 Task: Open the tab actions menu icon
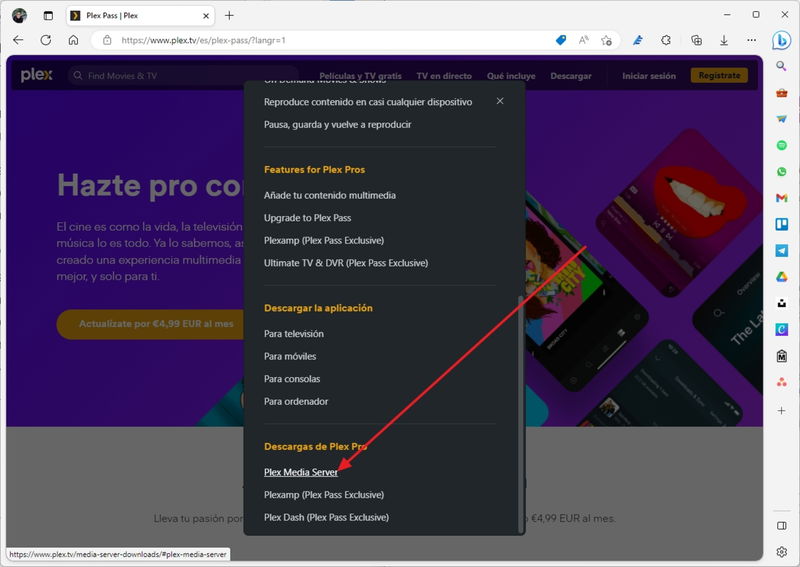(x=48, y=15)
